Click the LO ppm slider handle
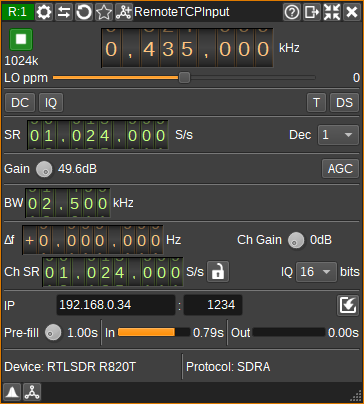Screen dimensions: 364x404 (184, 77)
